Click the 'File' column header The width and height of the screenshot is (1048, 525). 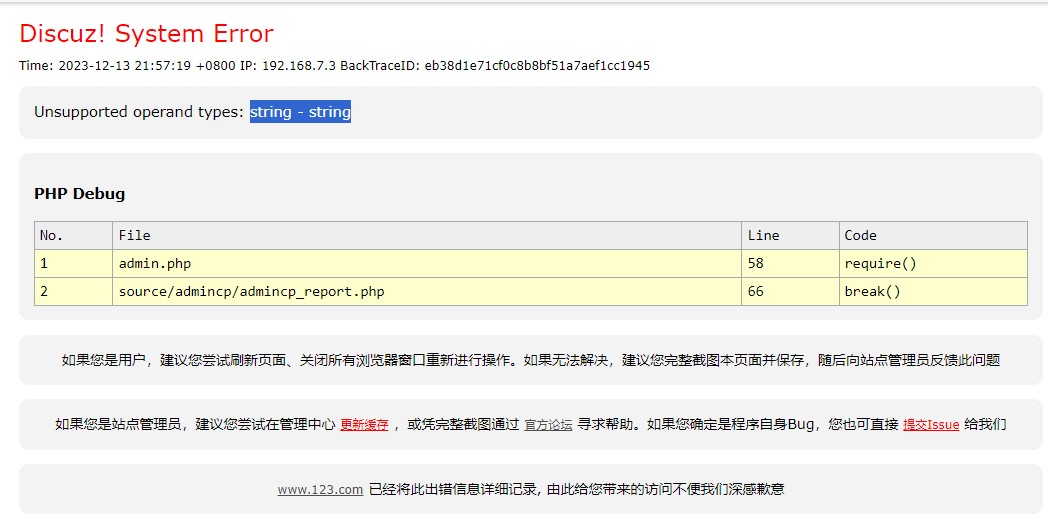(134, 236)
